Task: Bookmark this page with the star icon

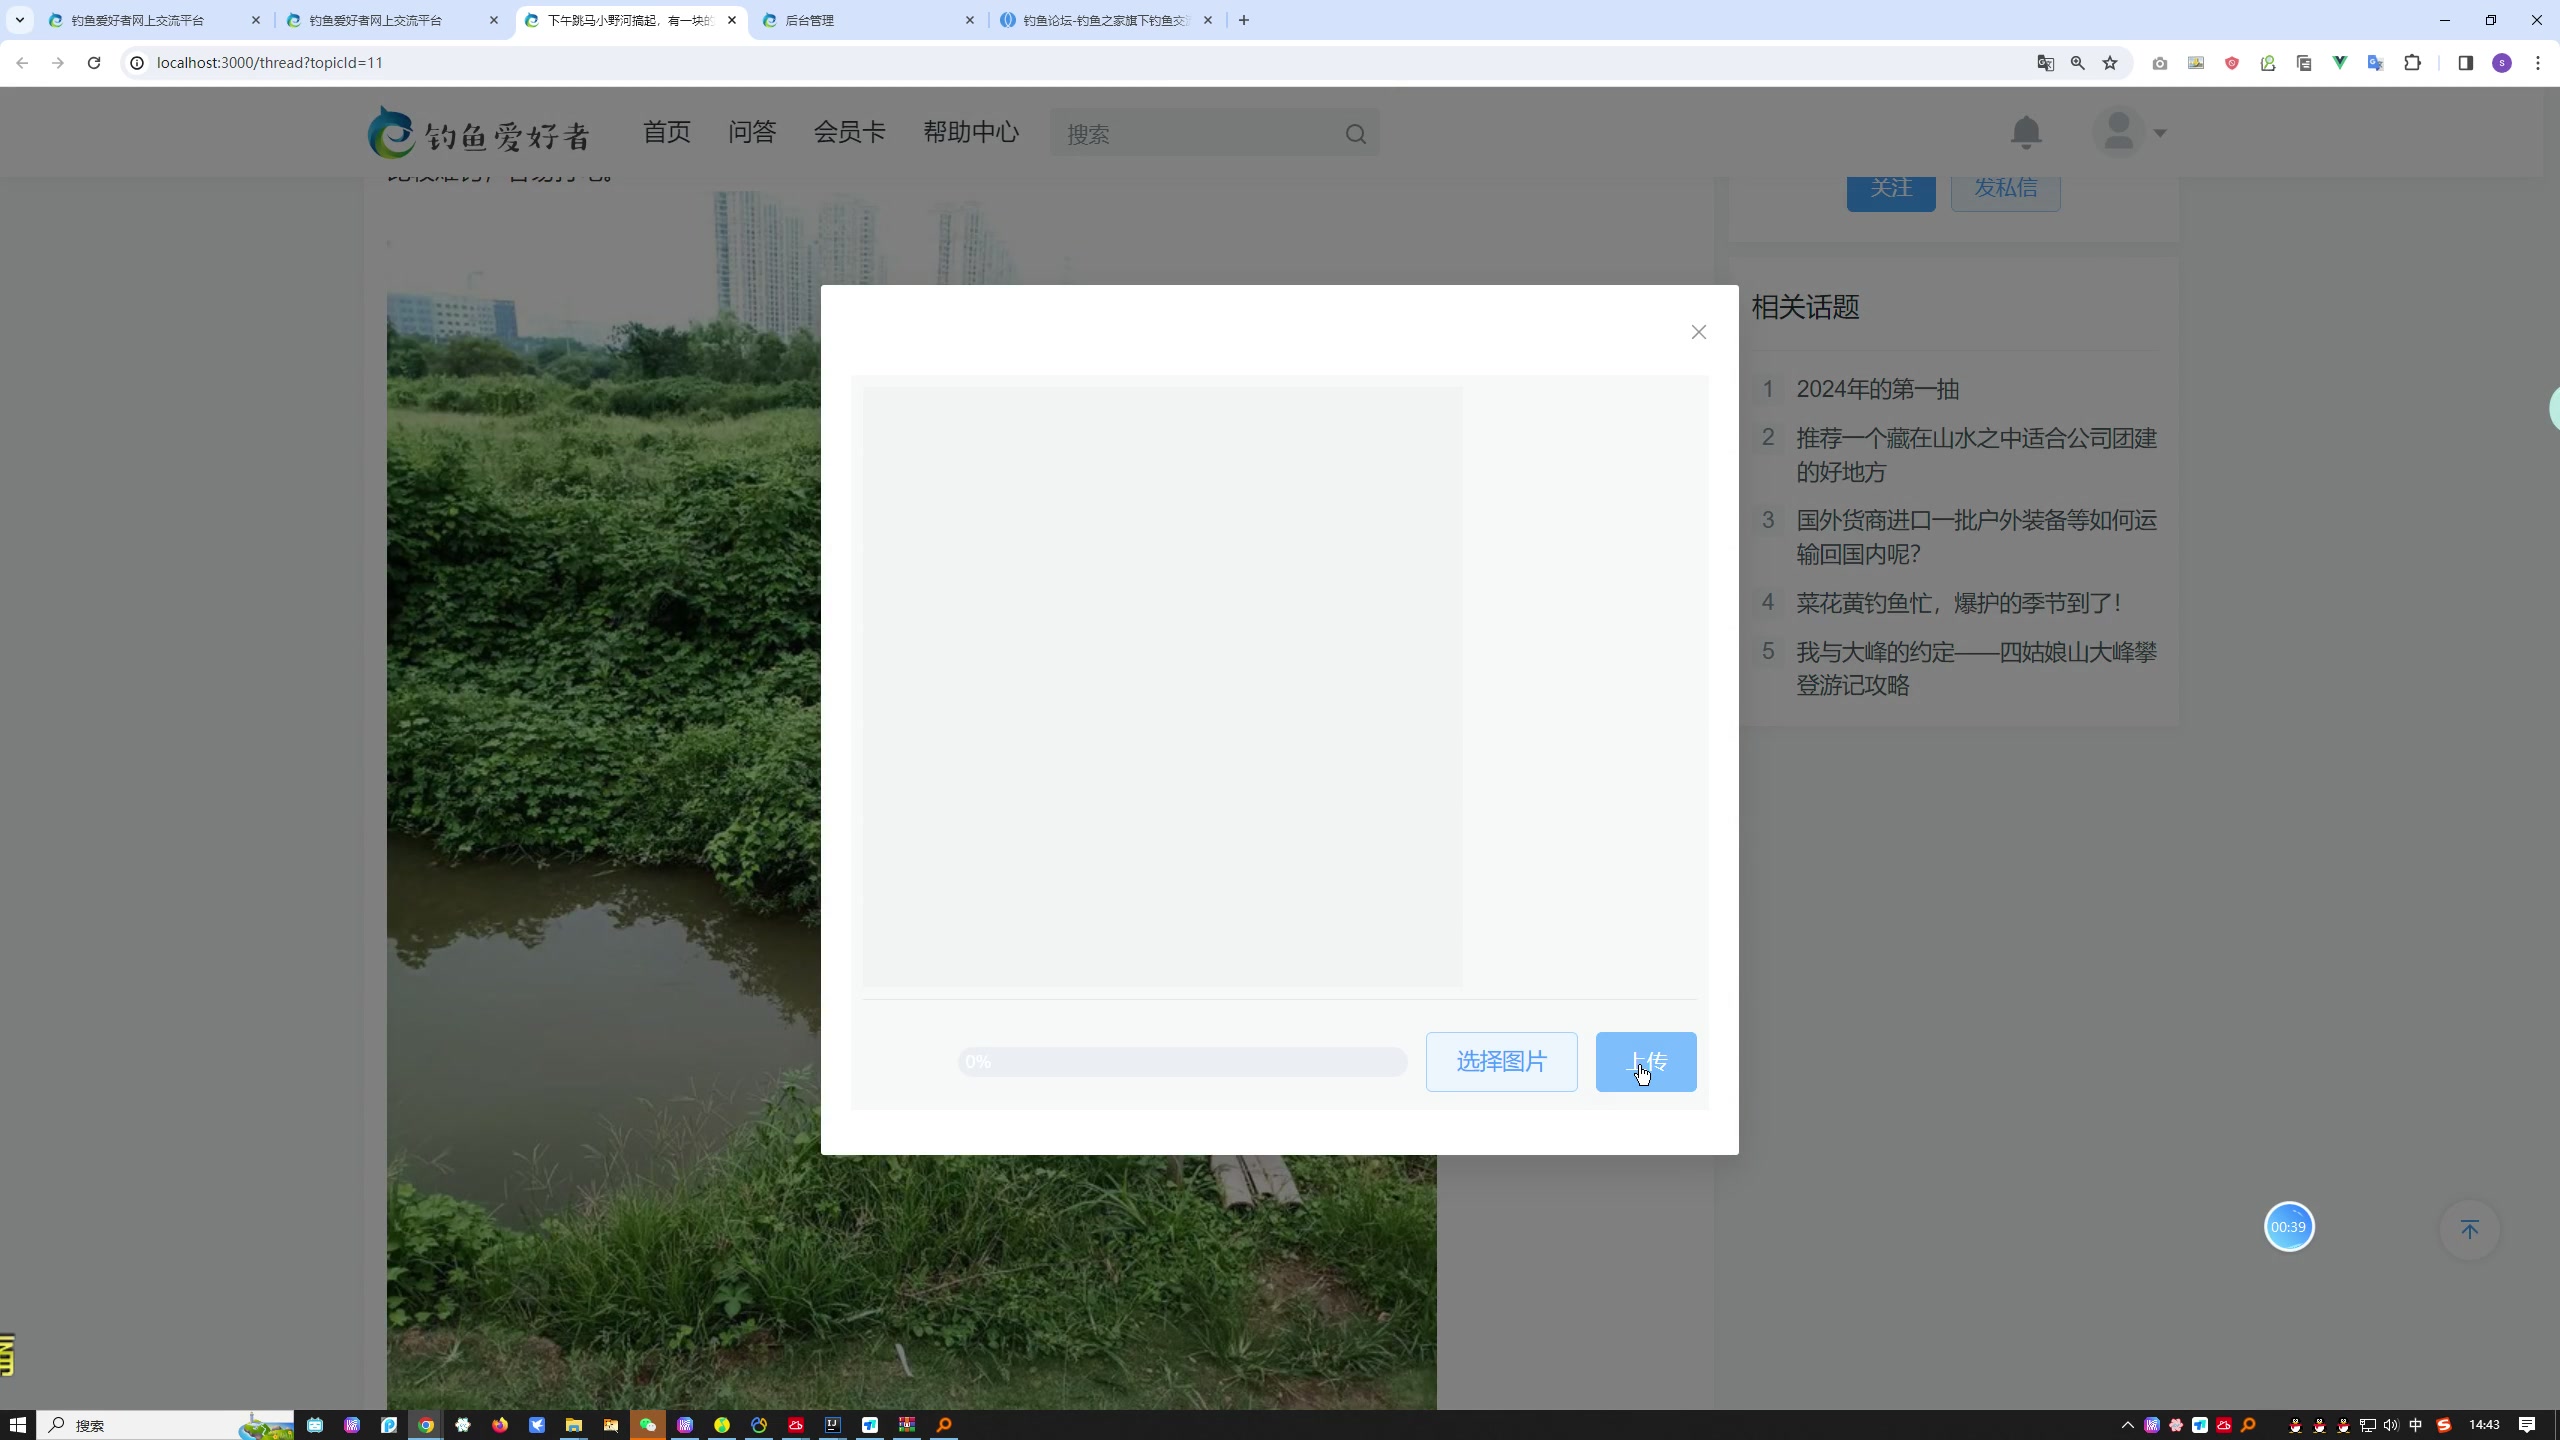Action: (2109, 63)
